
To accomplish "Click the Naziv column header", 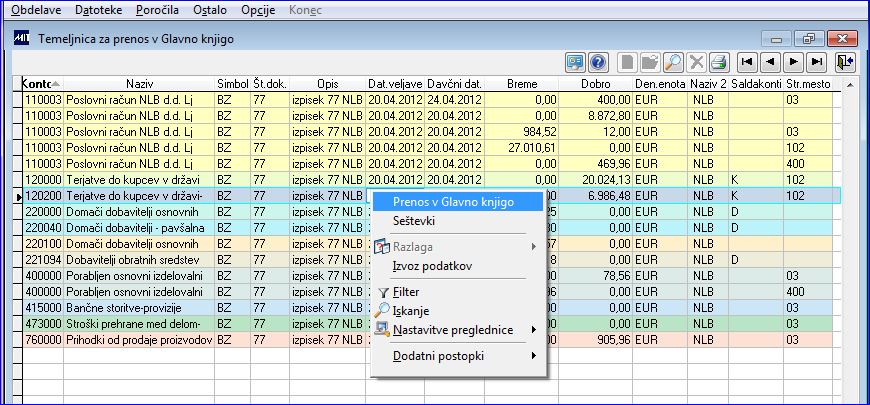I will pyautogui.click(x=139, y=84).
